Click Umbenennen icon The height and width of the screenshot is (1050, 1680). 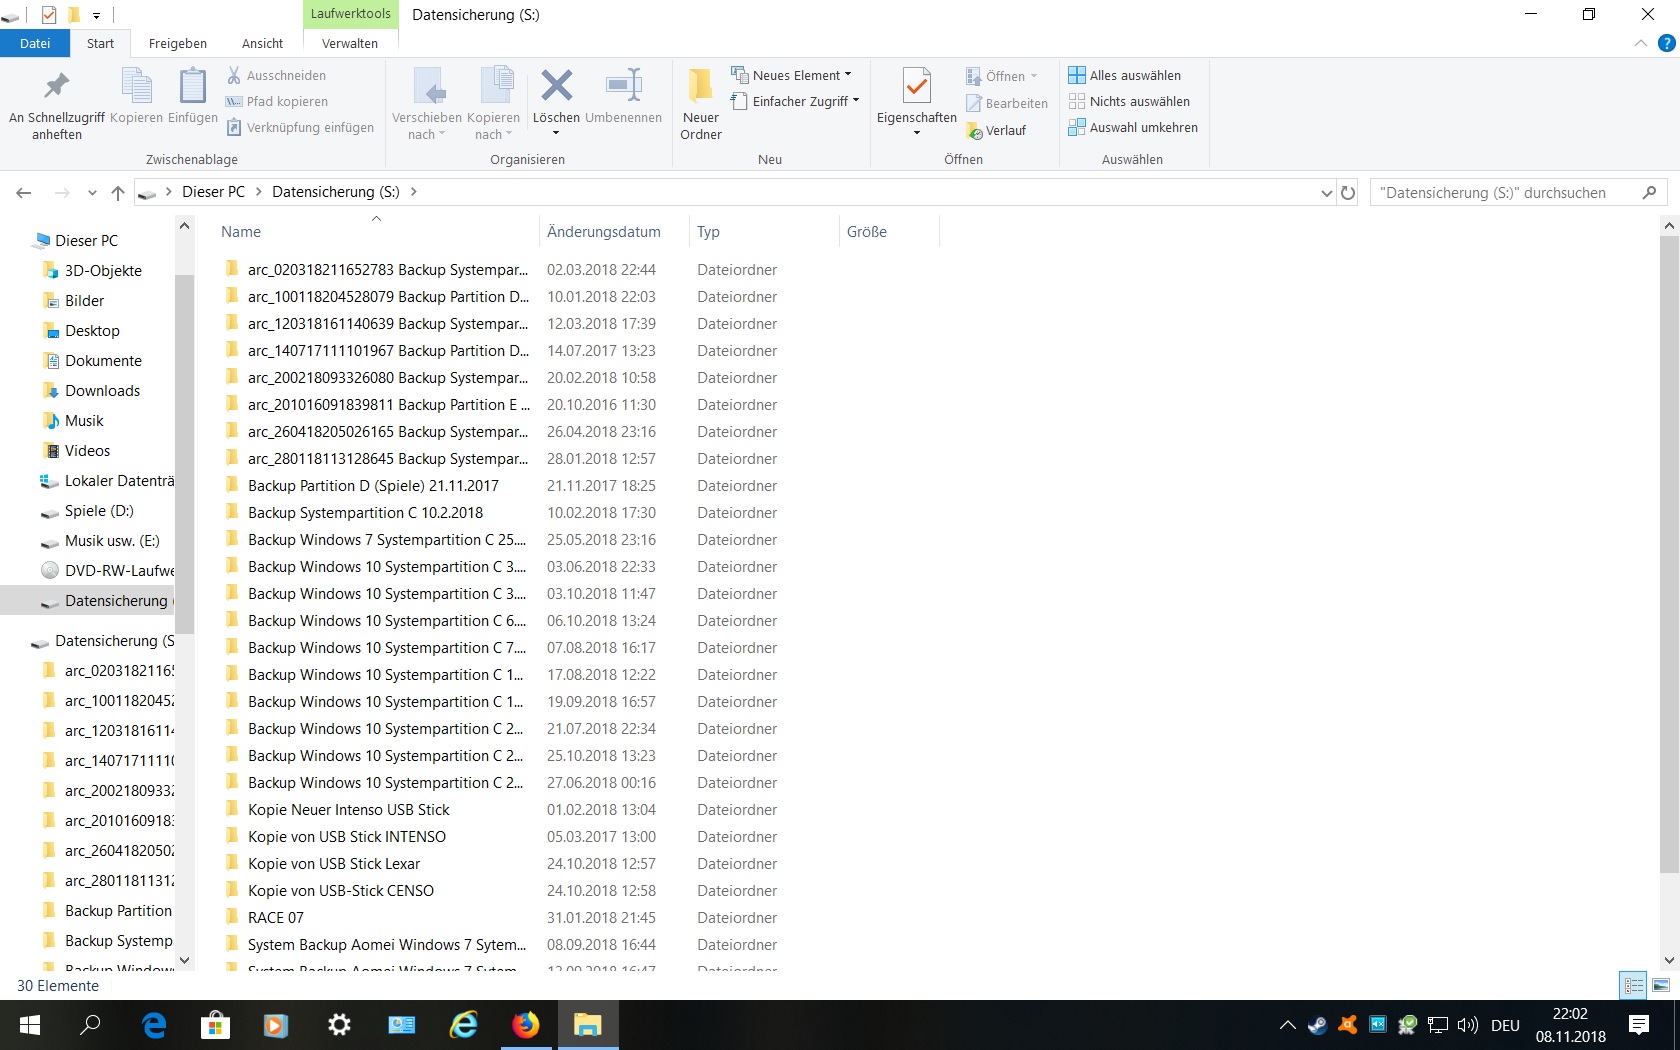pos(624,86)
